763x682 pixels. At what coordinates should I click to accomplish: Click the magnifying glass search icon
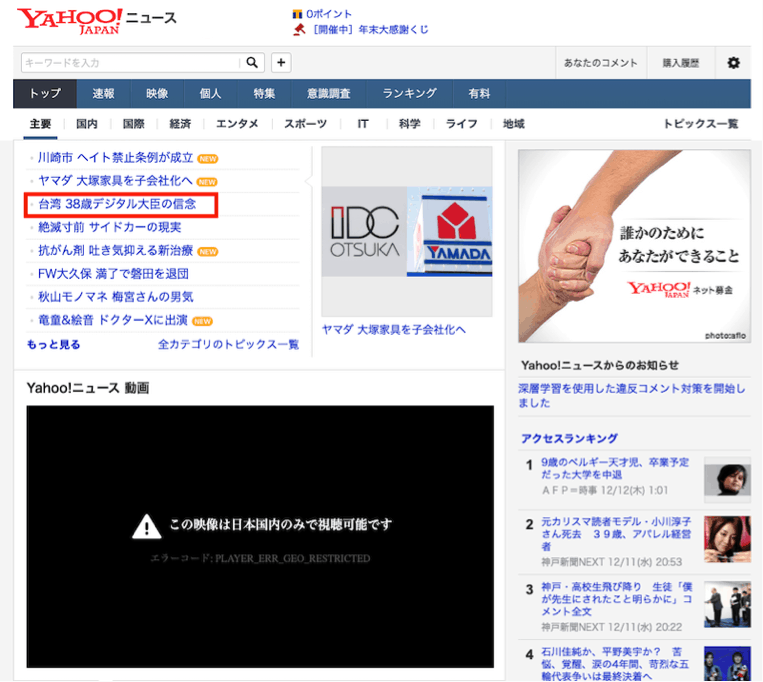[254, 63]
